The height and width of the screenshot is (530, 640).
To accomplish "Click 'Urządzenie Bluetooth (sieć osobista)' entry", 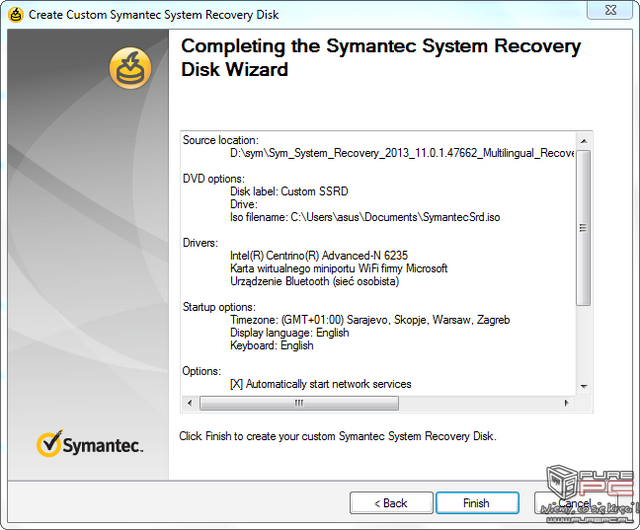I will [x=314, y=281].
